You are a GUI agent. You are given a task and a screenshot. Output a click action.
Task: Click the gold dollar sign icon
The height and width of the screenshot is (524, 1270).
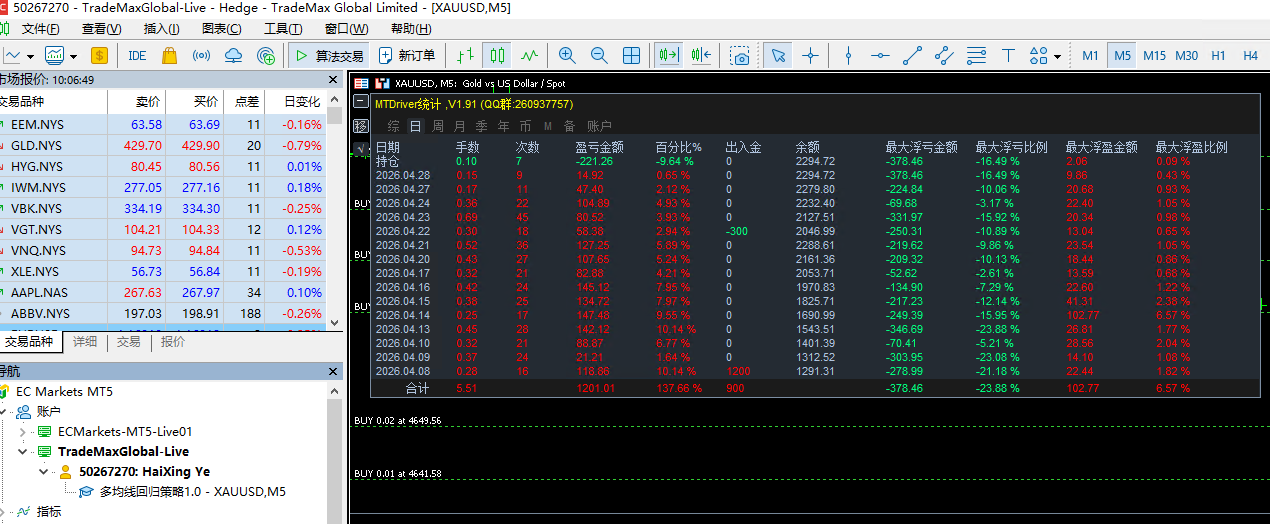click(99, 56)
